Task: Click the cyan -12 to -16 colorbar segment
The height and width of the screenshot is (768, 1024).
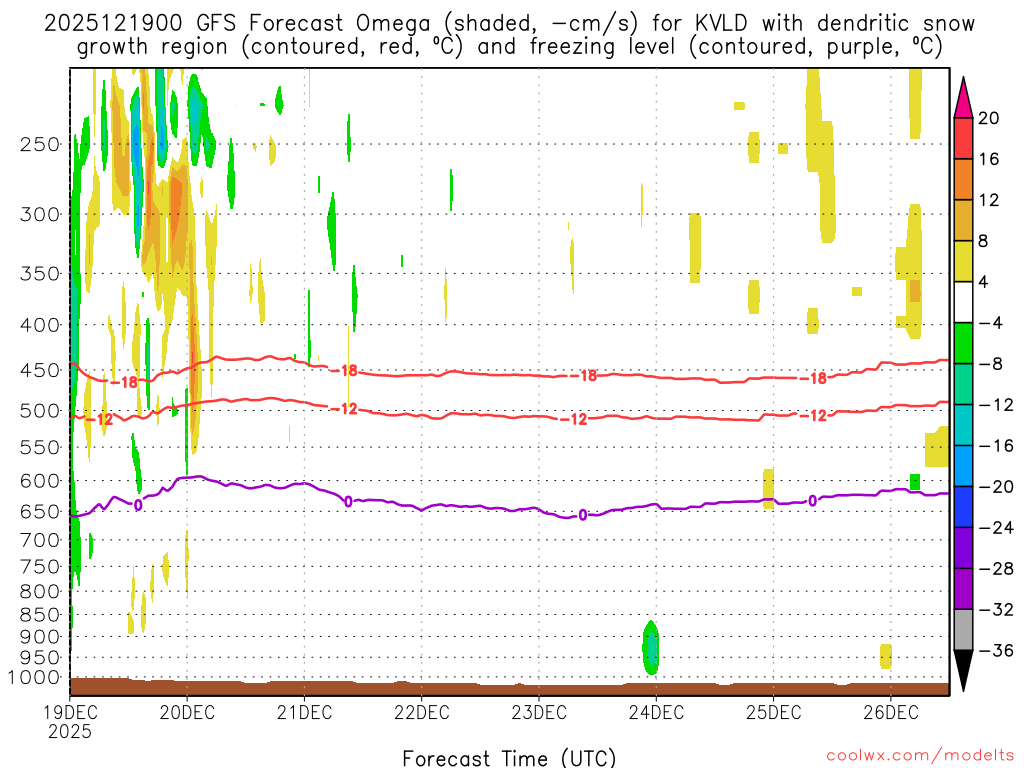Action: [x=963, y=425]
